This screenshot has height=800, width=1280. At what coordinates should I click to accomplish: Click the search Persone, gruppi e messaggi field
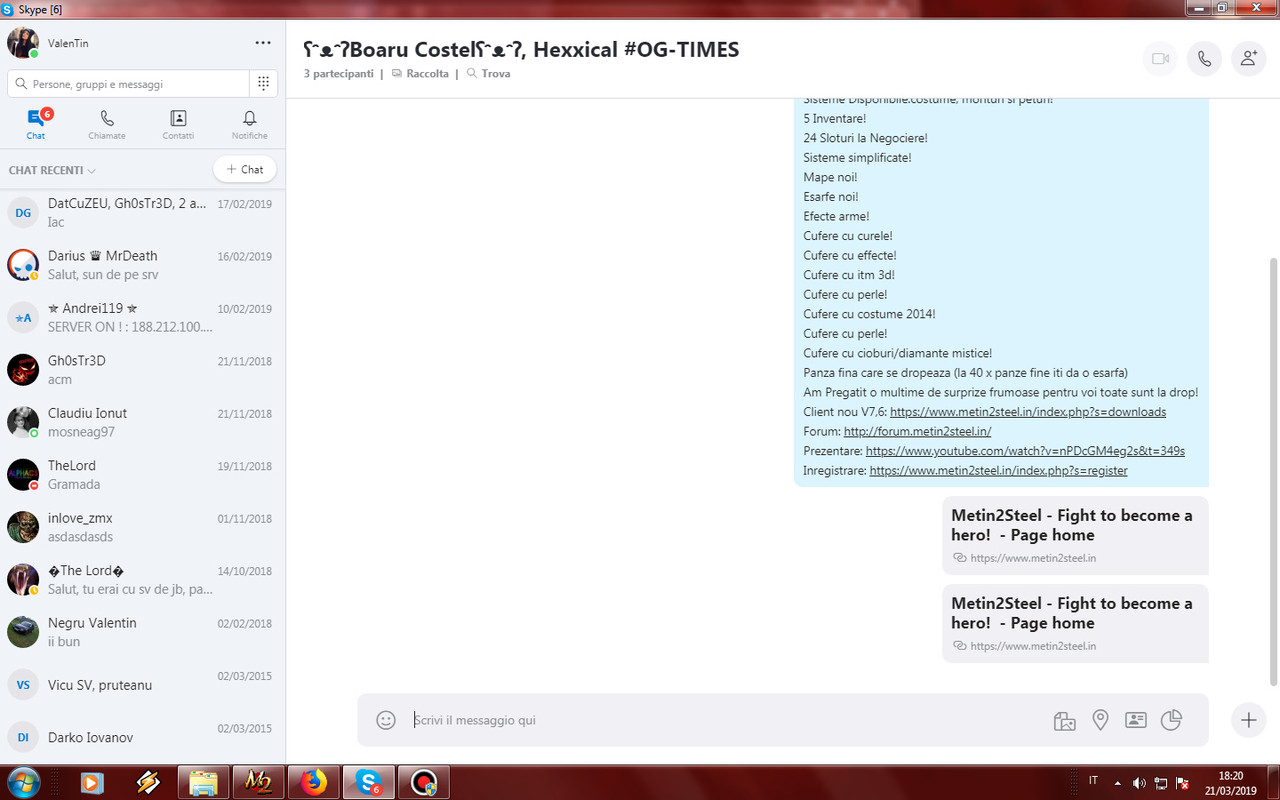(128, 84)
